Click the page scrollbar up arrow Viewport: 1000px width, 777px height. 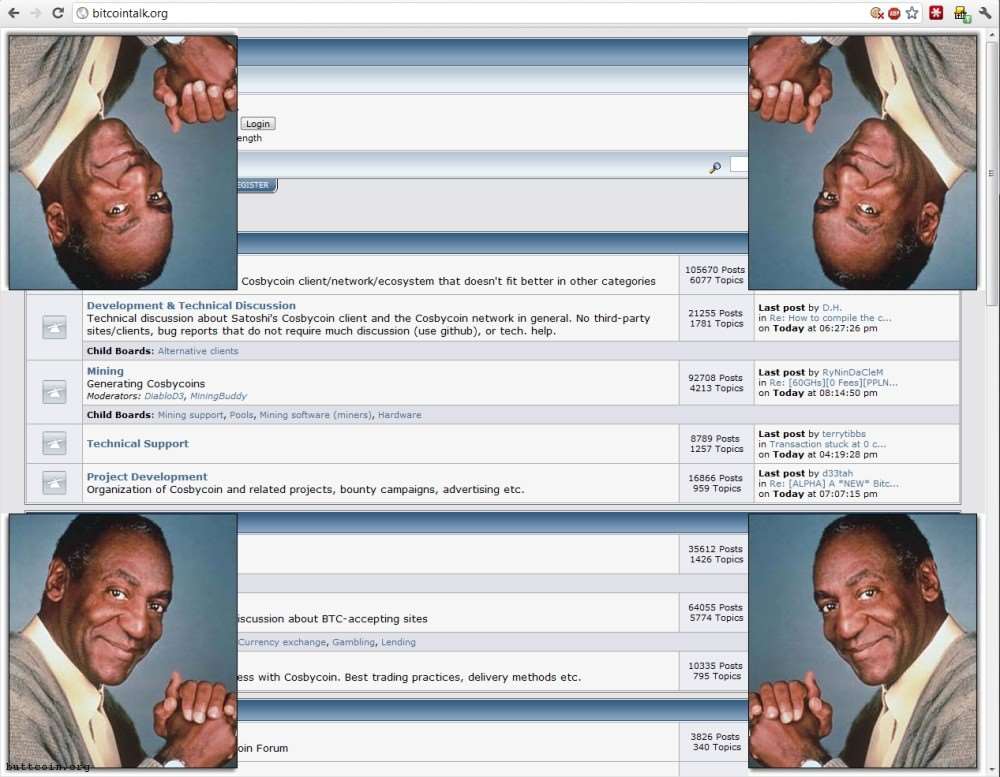tap(990, 34)
